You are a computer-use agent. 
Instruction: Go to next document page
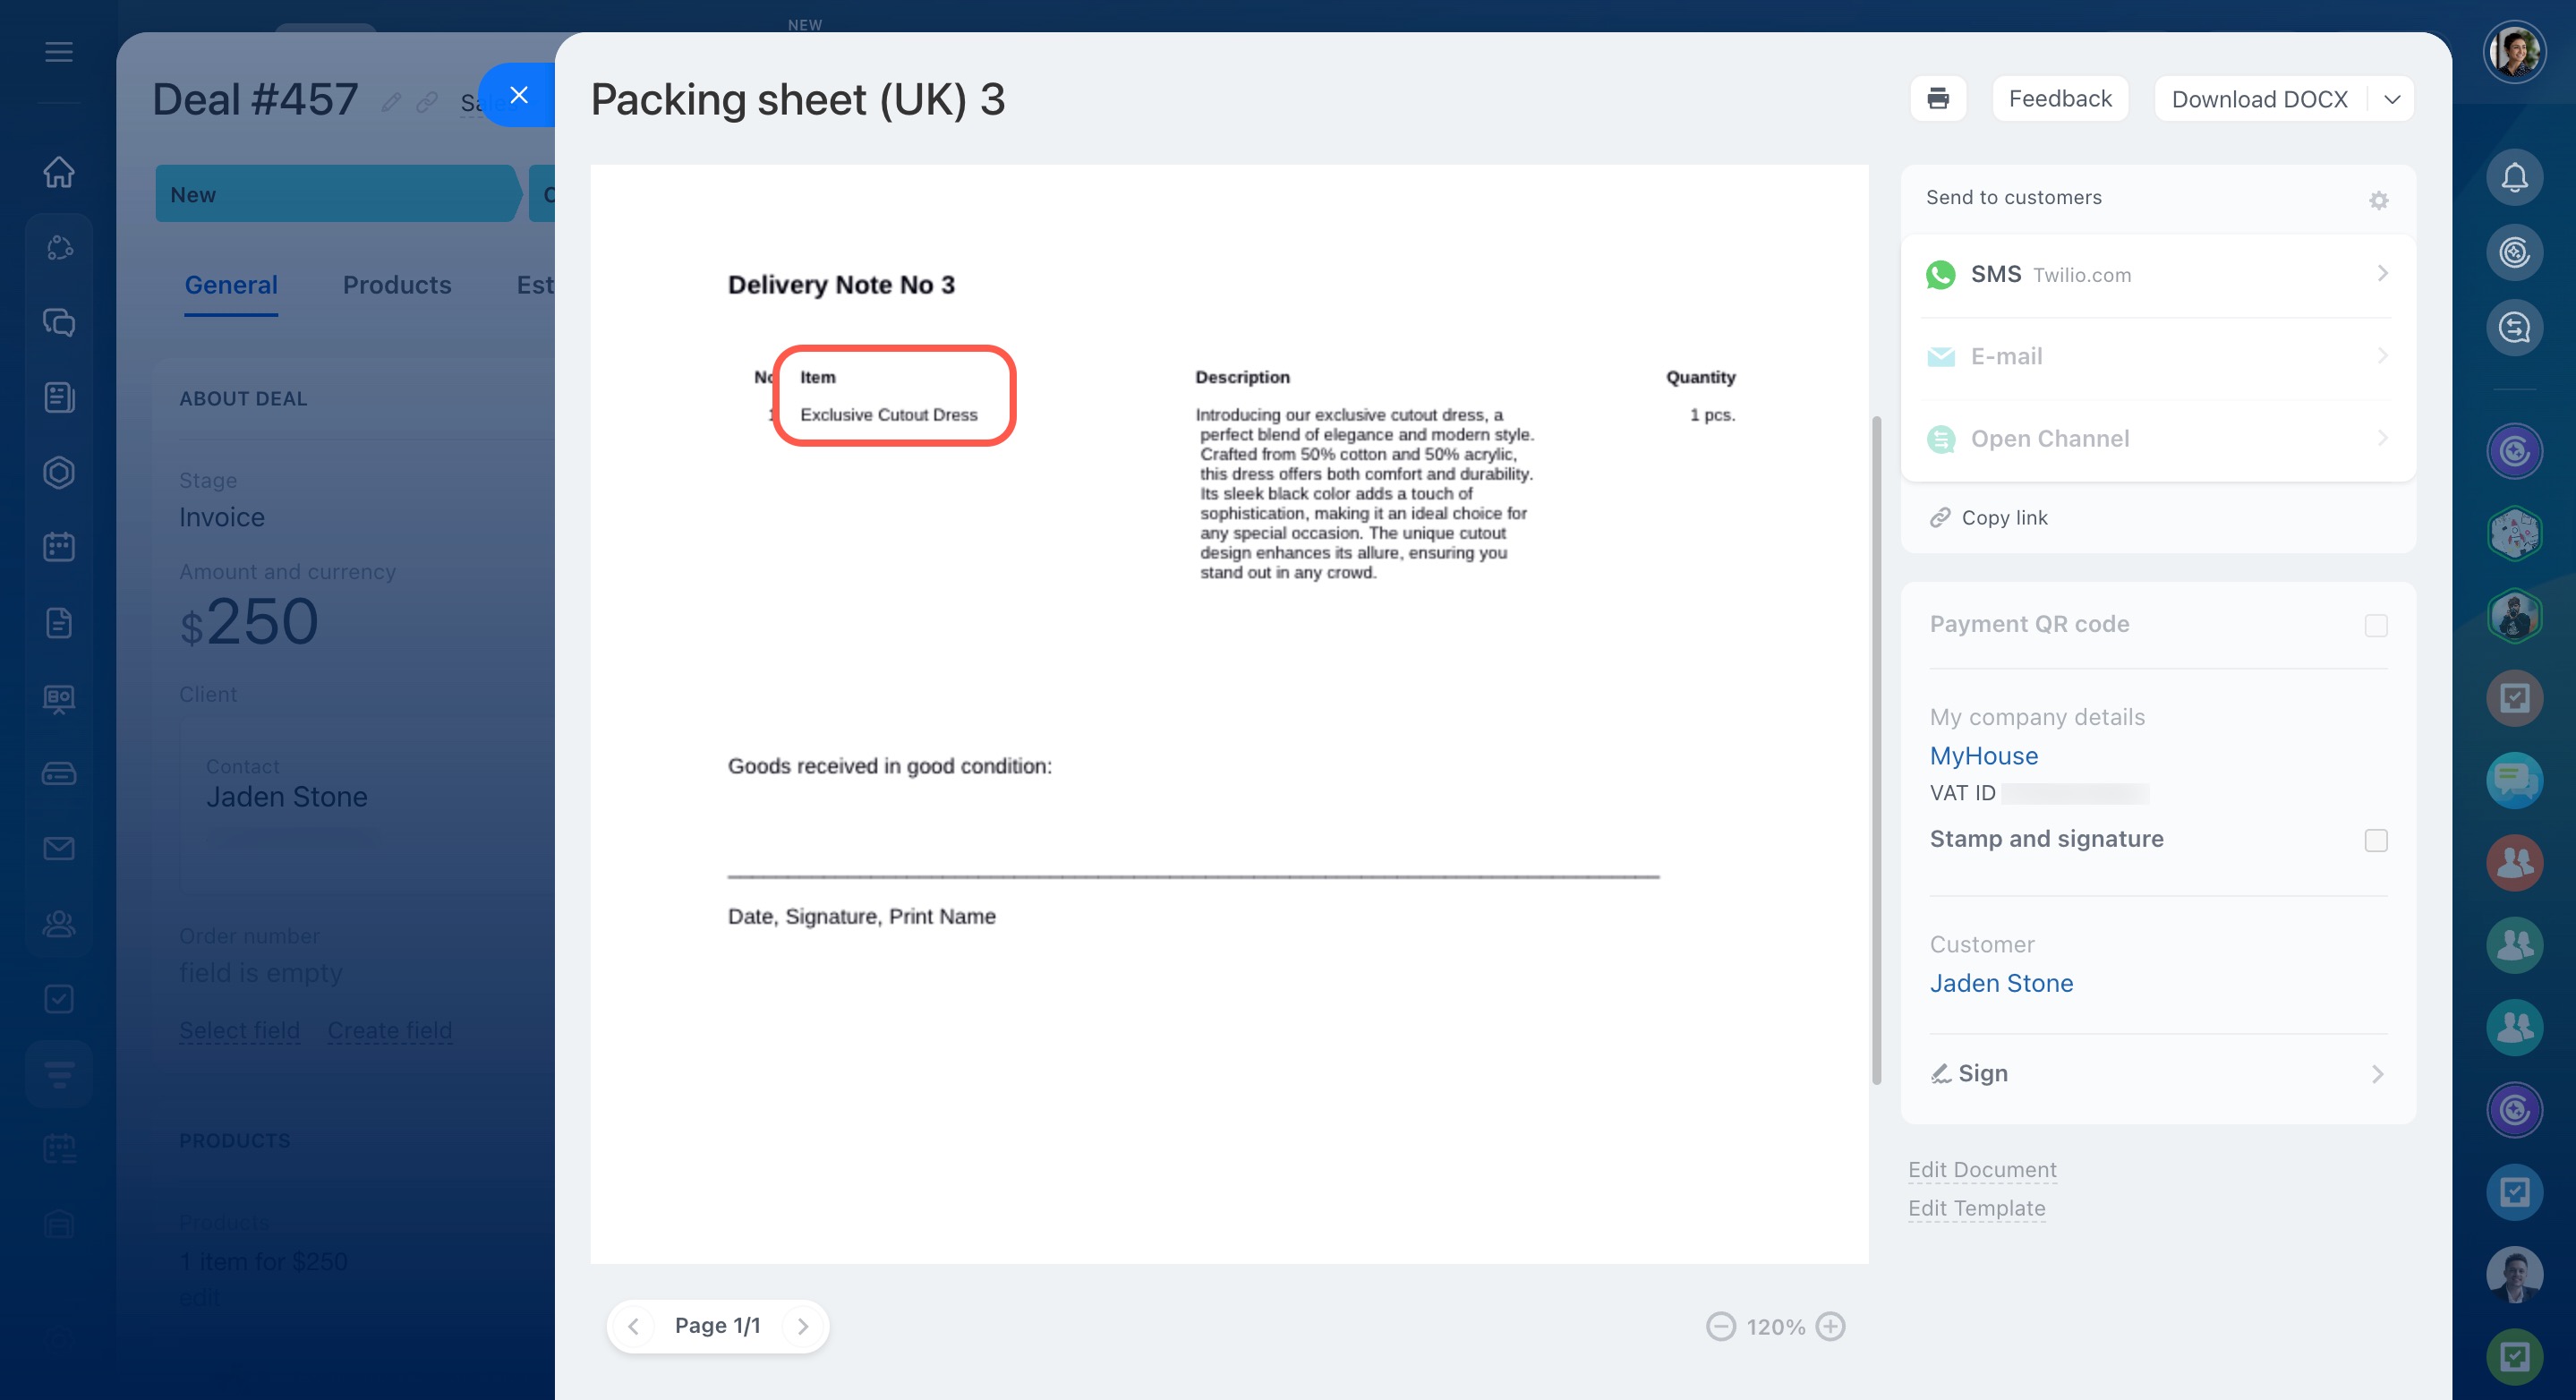802,1326
